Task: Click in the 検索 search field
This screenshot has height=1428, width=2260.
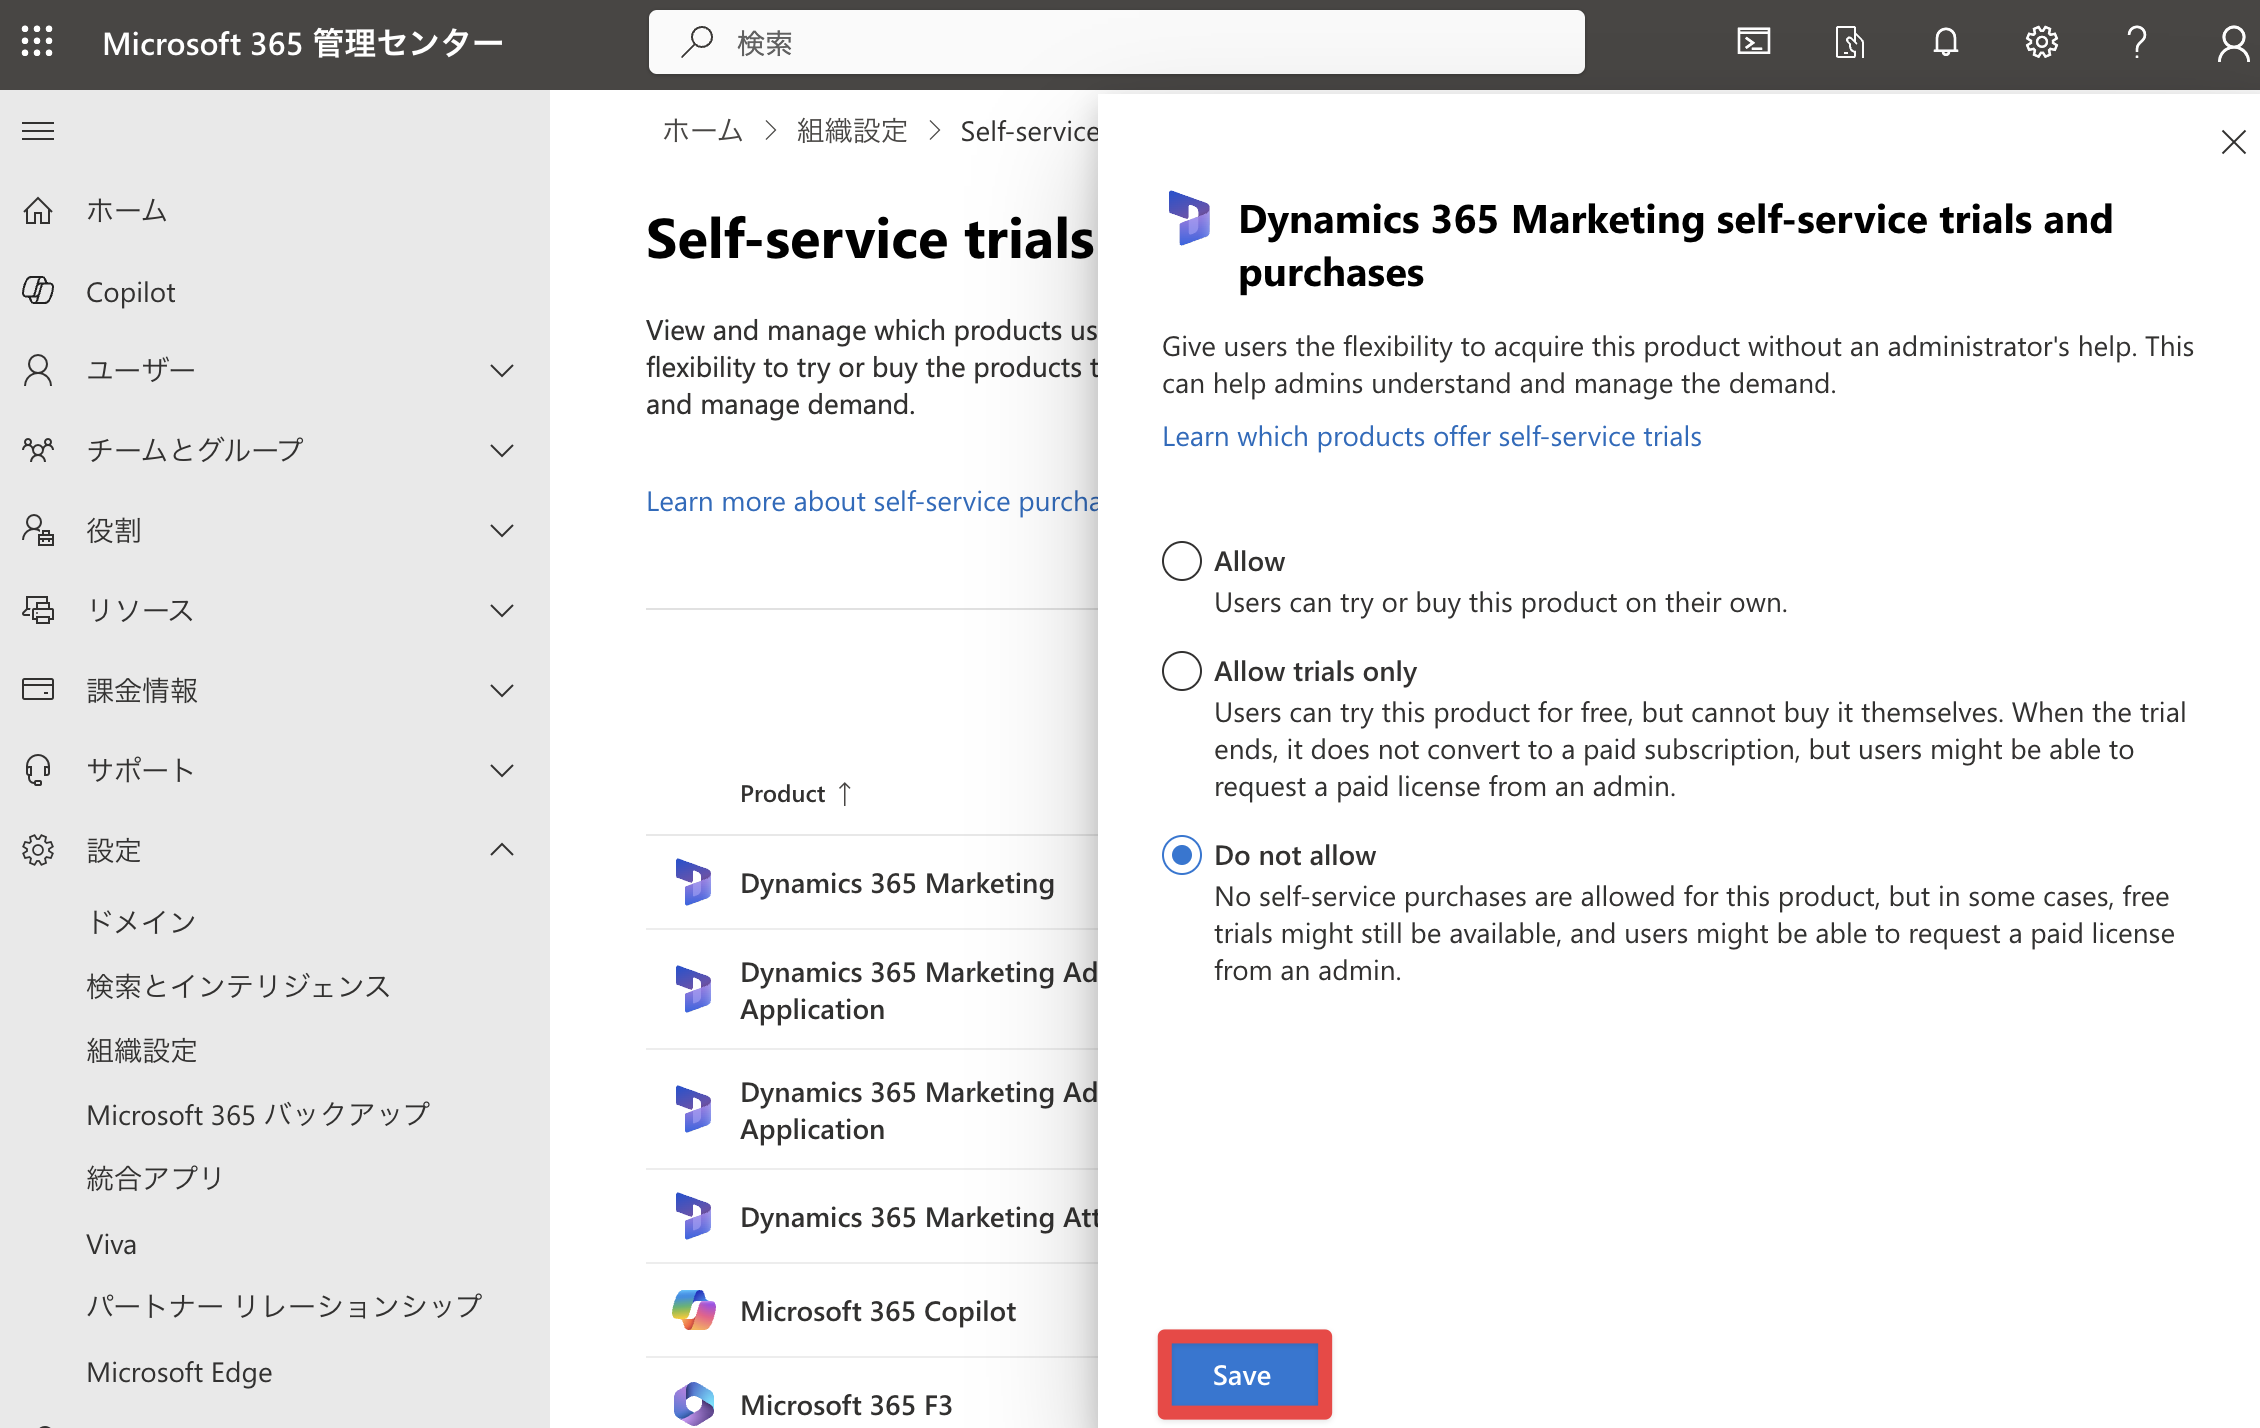Action: (1116, 42)
